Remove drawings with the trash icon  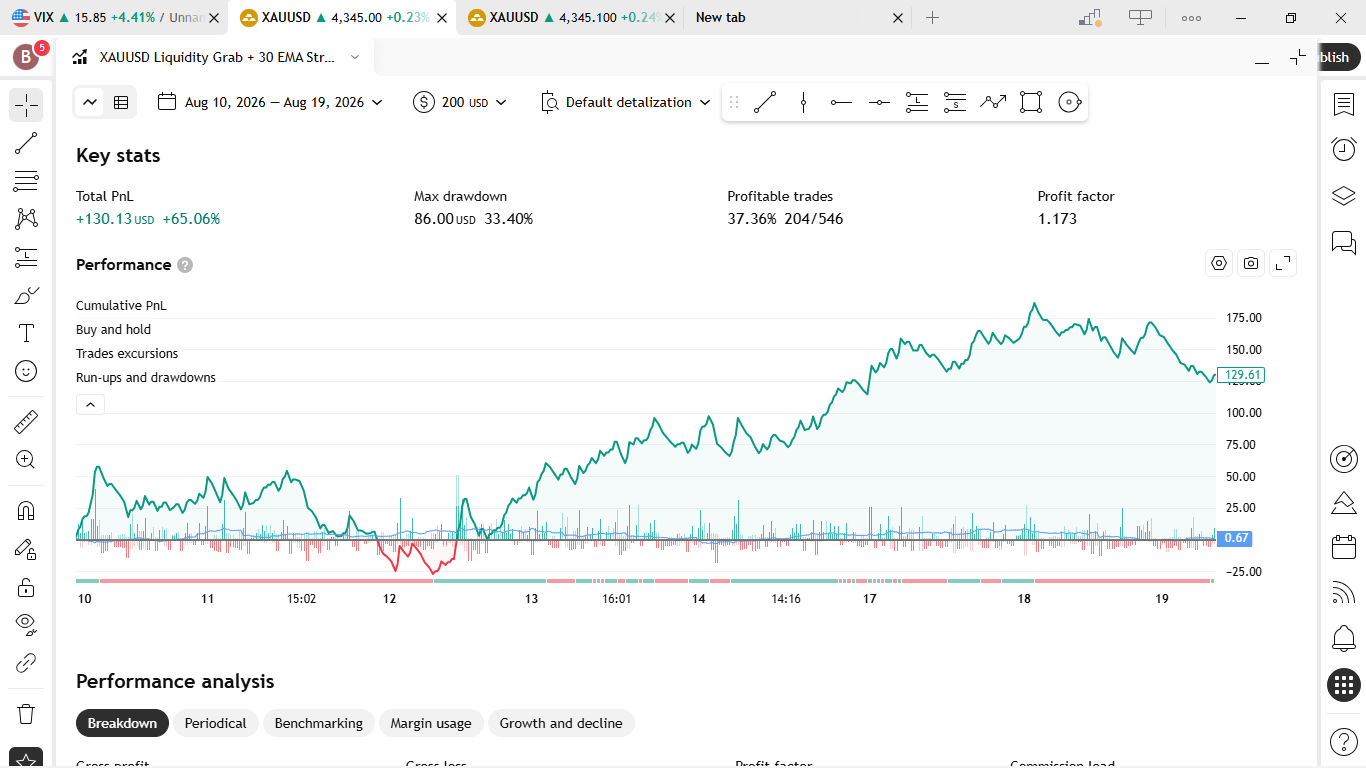click(x=26, y=713)
